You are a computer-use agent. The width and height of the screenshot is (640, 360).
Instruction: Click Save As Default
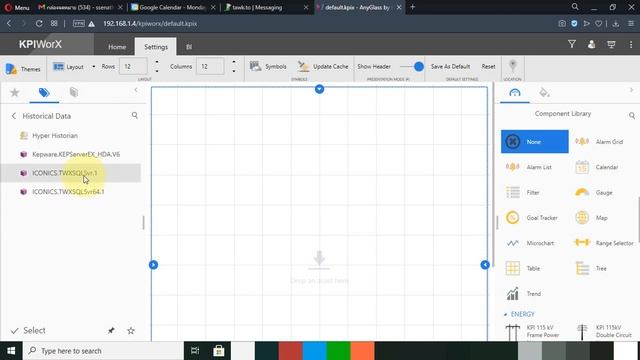tap(450, 66)
